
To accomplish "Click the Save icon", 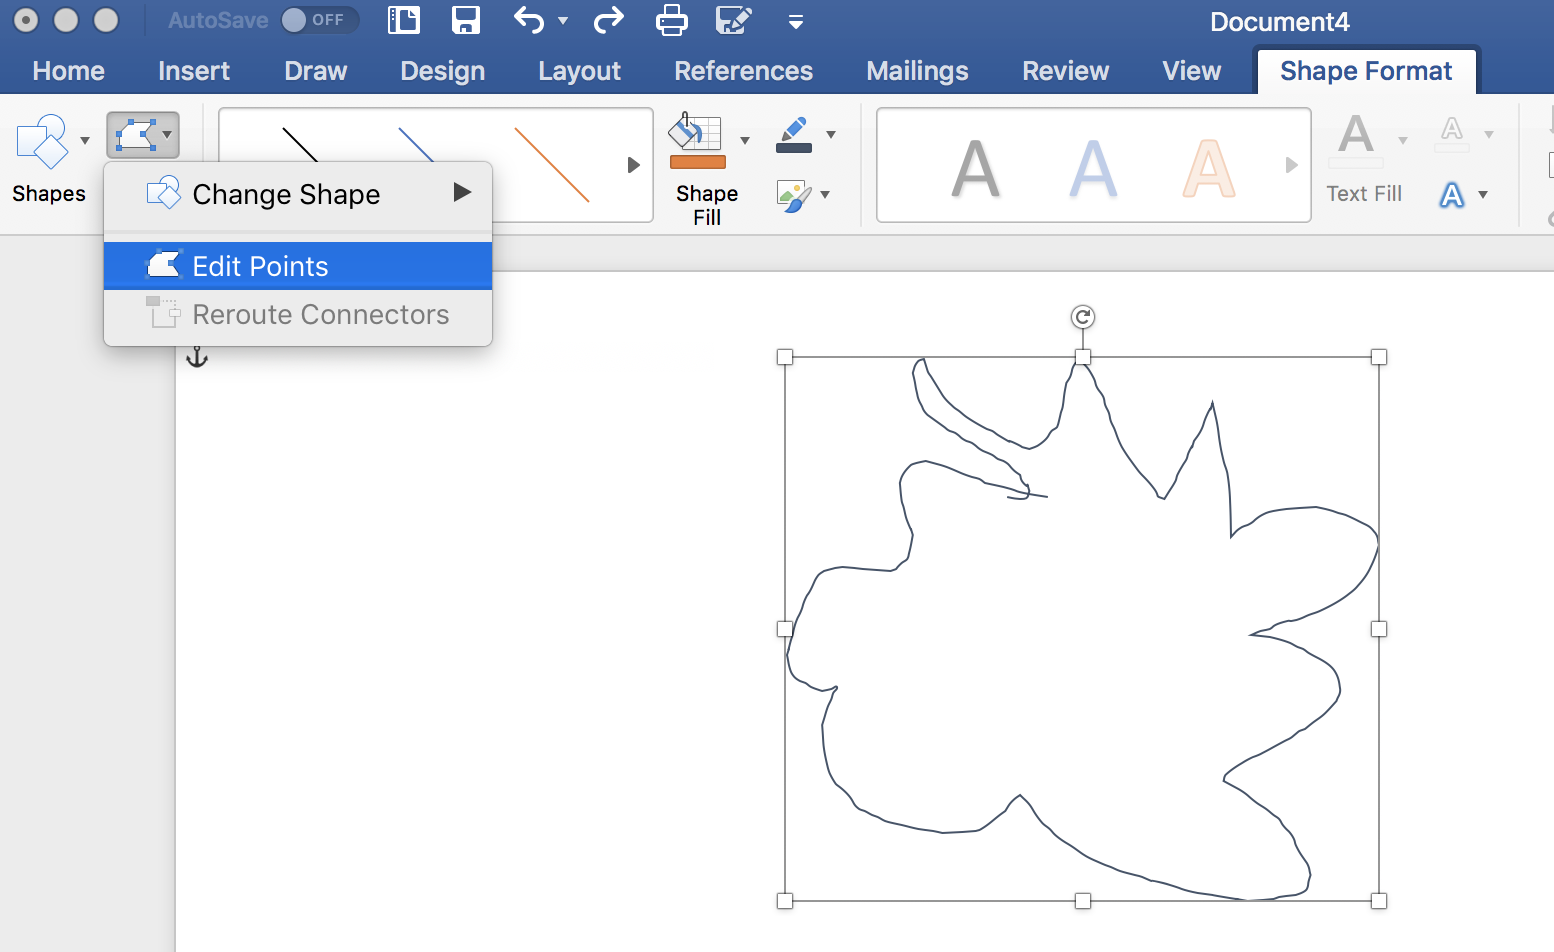I will [x=466, y=20].
